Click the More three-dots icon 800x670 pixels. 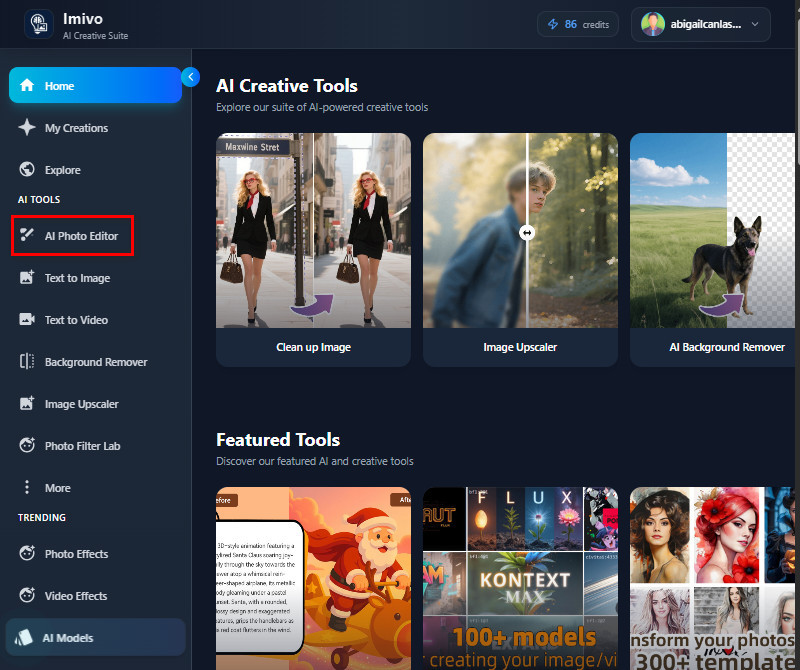[27, 487]
